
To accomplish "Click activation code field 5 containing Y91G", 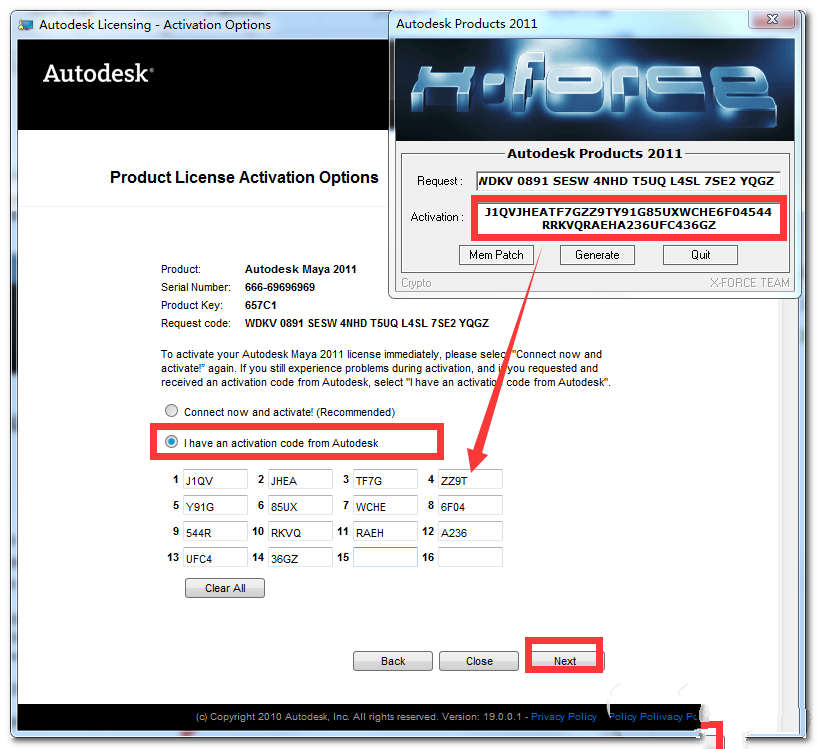I will click(215, 506).
